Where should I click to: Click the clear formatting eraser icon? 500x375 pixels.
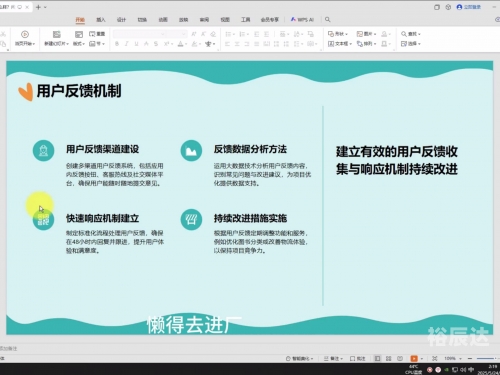[213, 34]
